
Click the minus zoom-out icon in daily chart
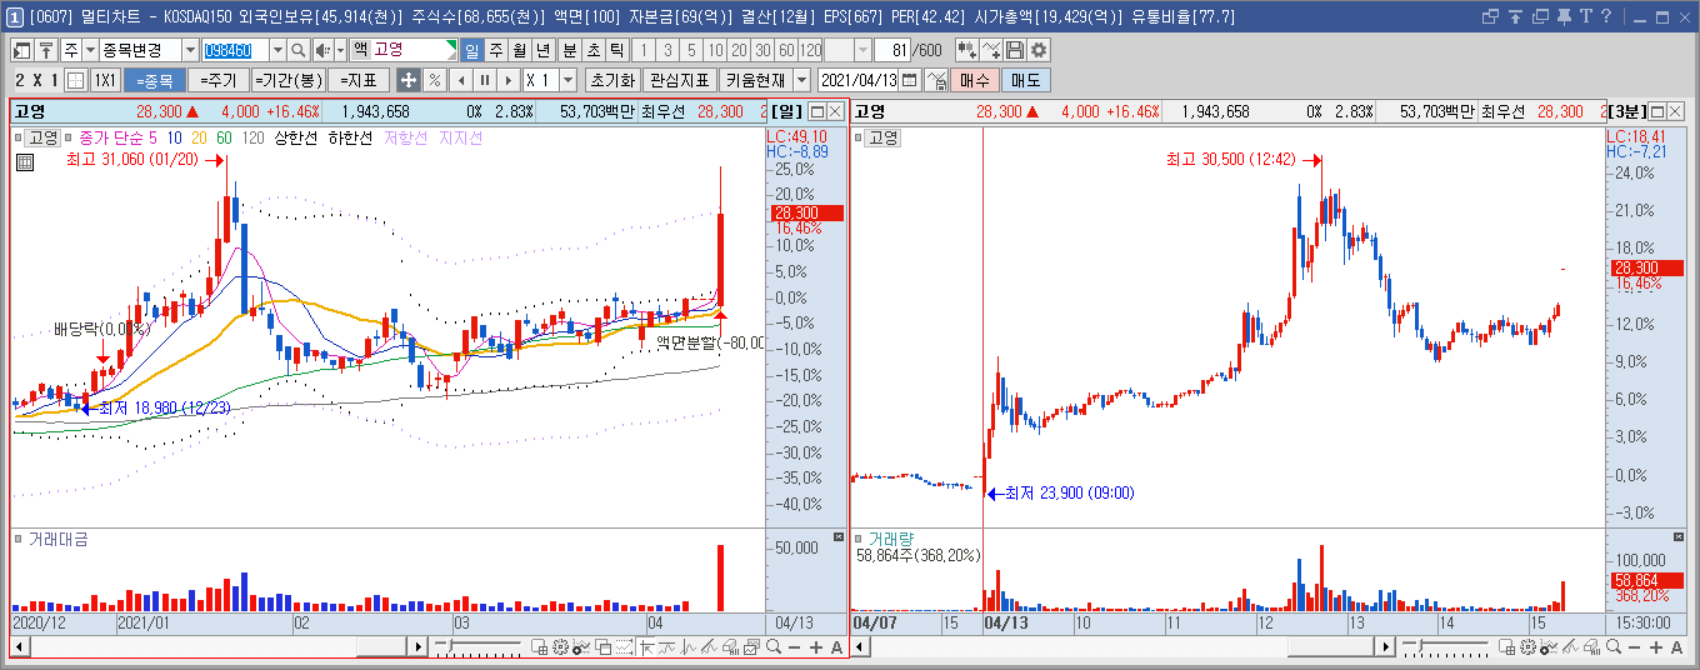pyautogui.click(x=794, y=647)
